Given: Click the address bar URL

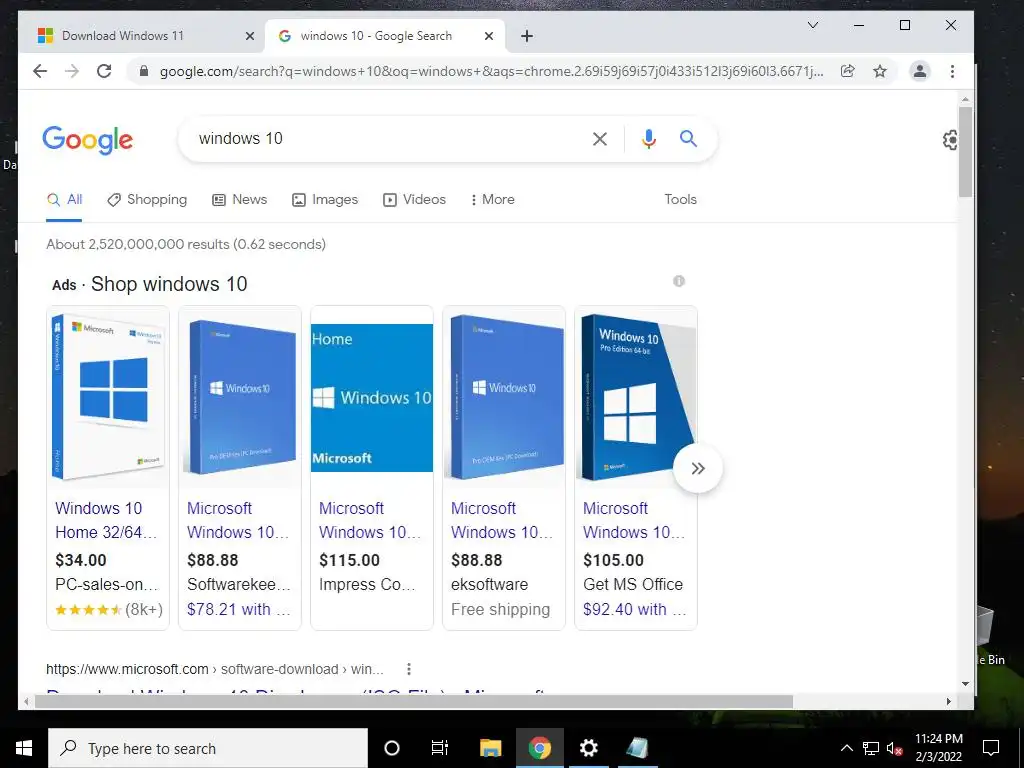Looking at the screenshot, I should tap(491, 71).
